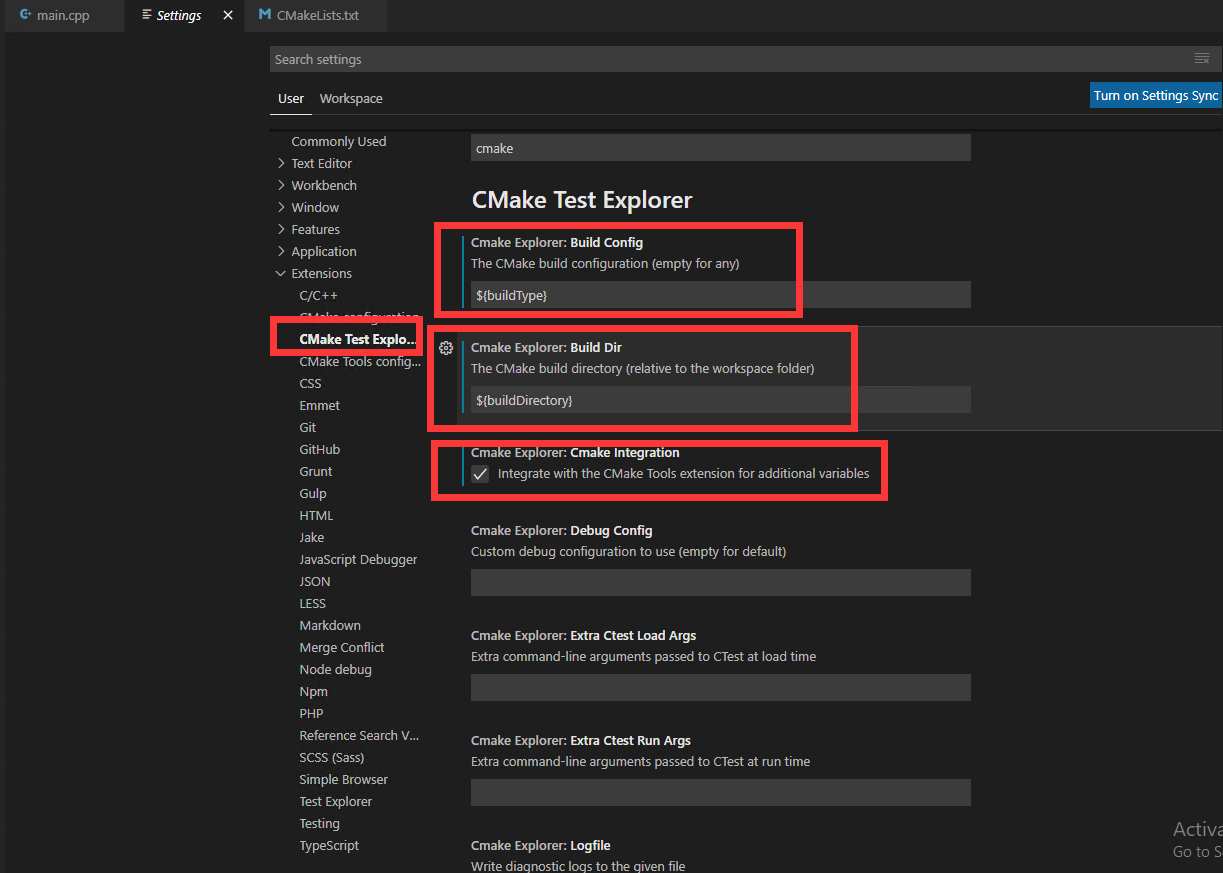Click the gear icon beside Build Dir setting
The image size is (1223, 873).
pyautogui.click(x=446, y=348)
